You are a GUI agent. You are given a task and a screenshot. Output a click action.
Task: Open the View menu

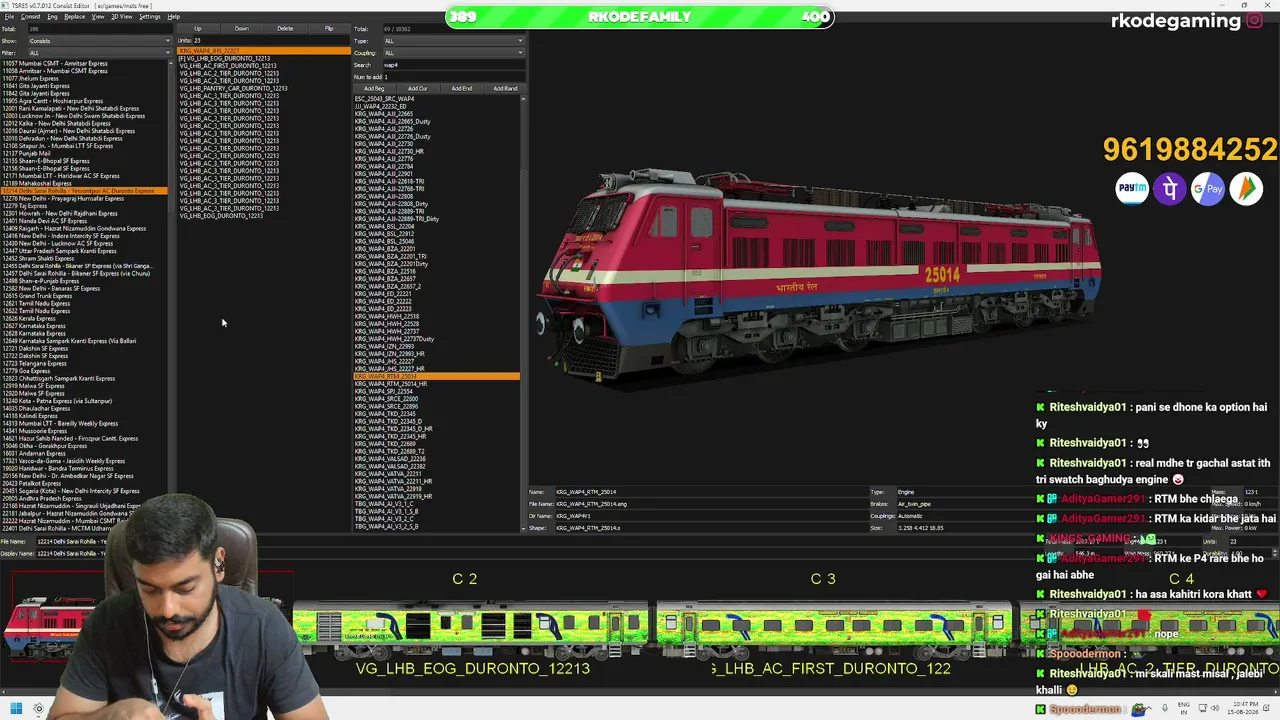[98, 17]
